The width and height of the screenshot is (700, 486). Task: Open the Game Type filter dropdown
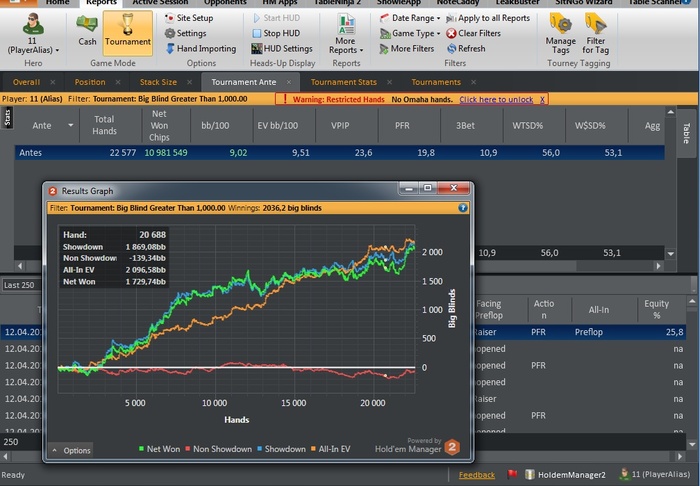point(410,33)
